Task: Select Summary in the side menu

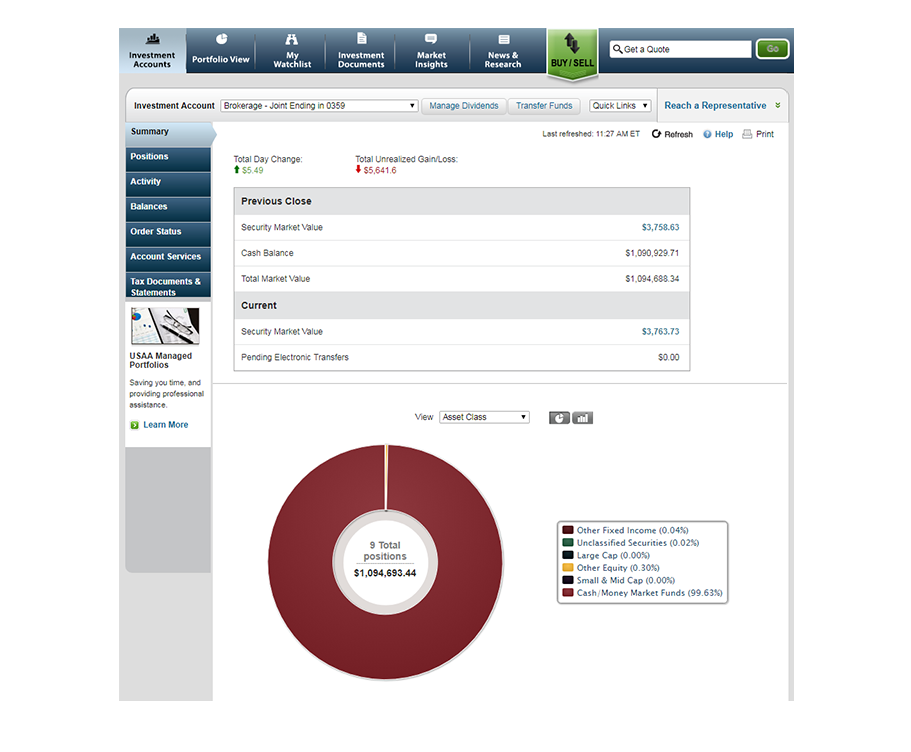Action: (168, 133)
